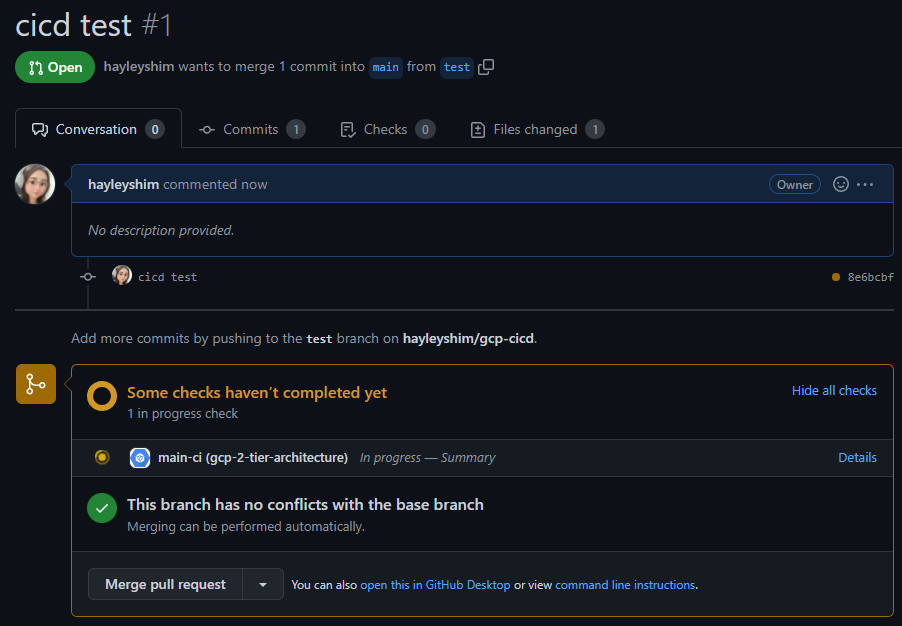Copy the test branch name icon

click(486, 67)
